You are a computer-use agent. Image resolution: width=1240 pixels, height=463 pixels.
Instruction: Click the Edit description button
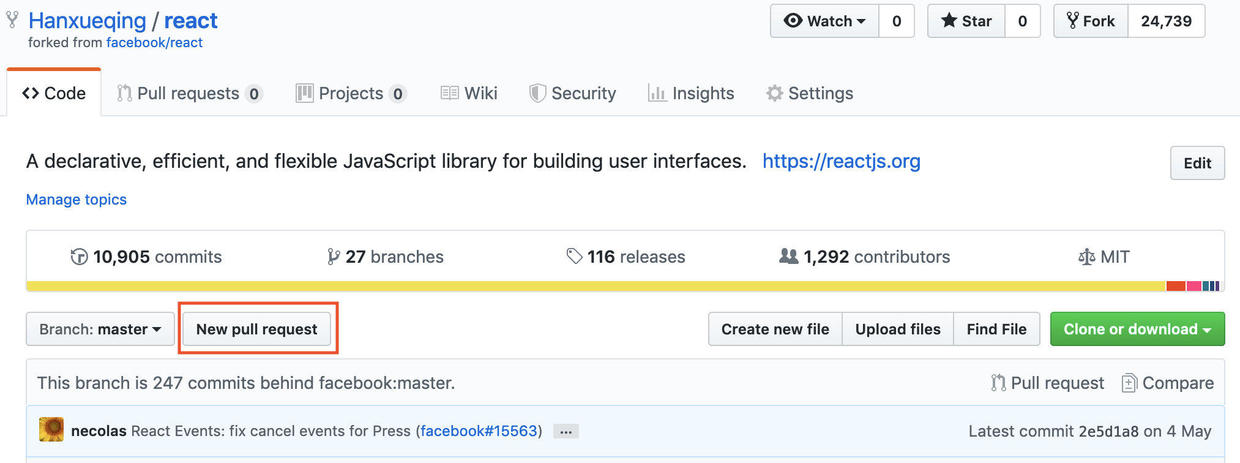click(1197, 163)
